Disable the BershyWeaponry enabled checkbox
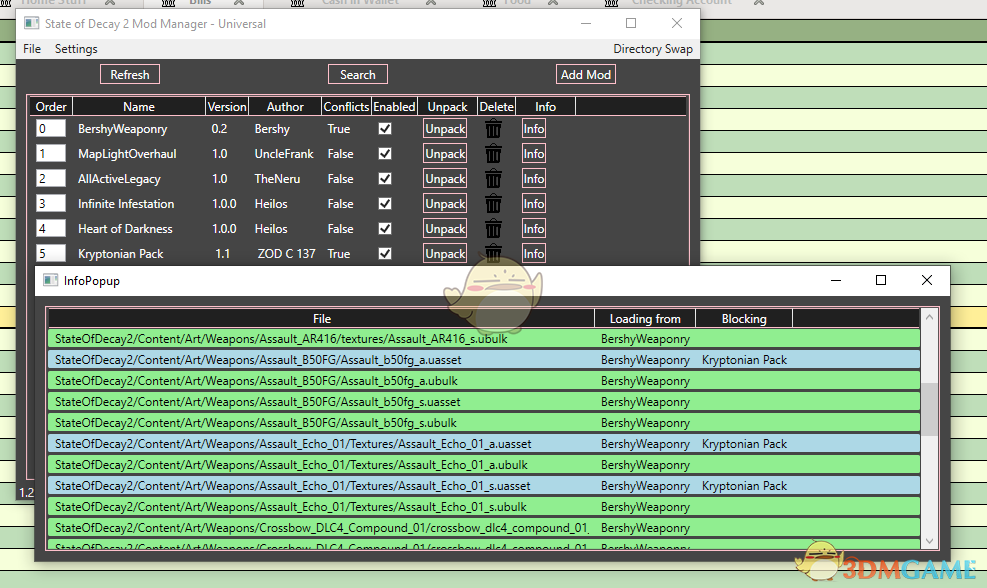Viewport: 987px width, 588px height. pyautogui.click(x=385, y=129)
